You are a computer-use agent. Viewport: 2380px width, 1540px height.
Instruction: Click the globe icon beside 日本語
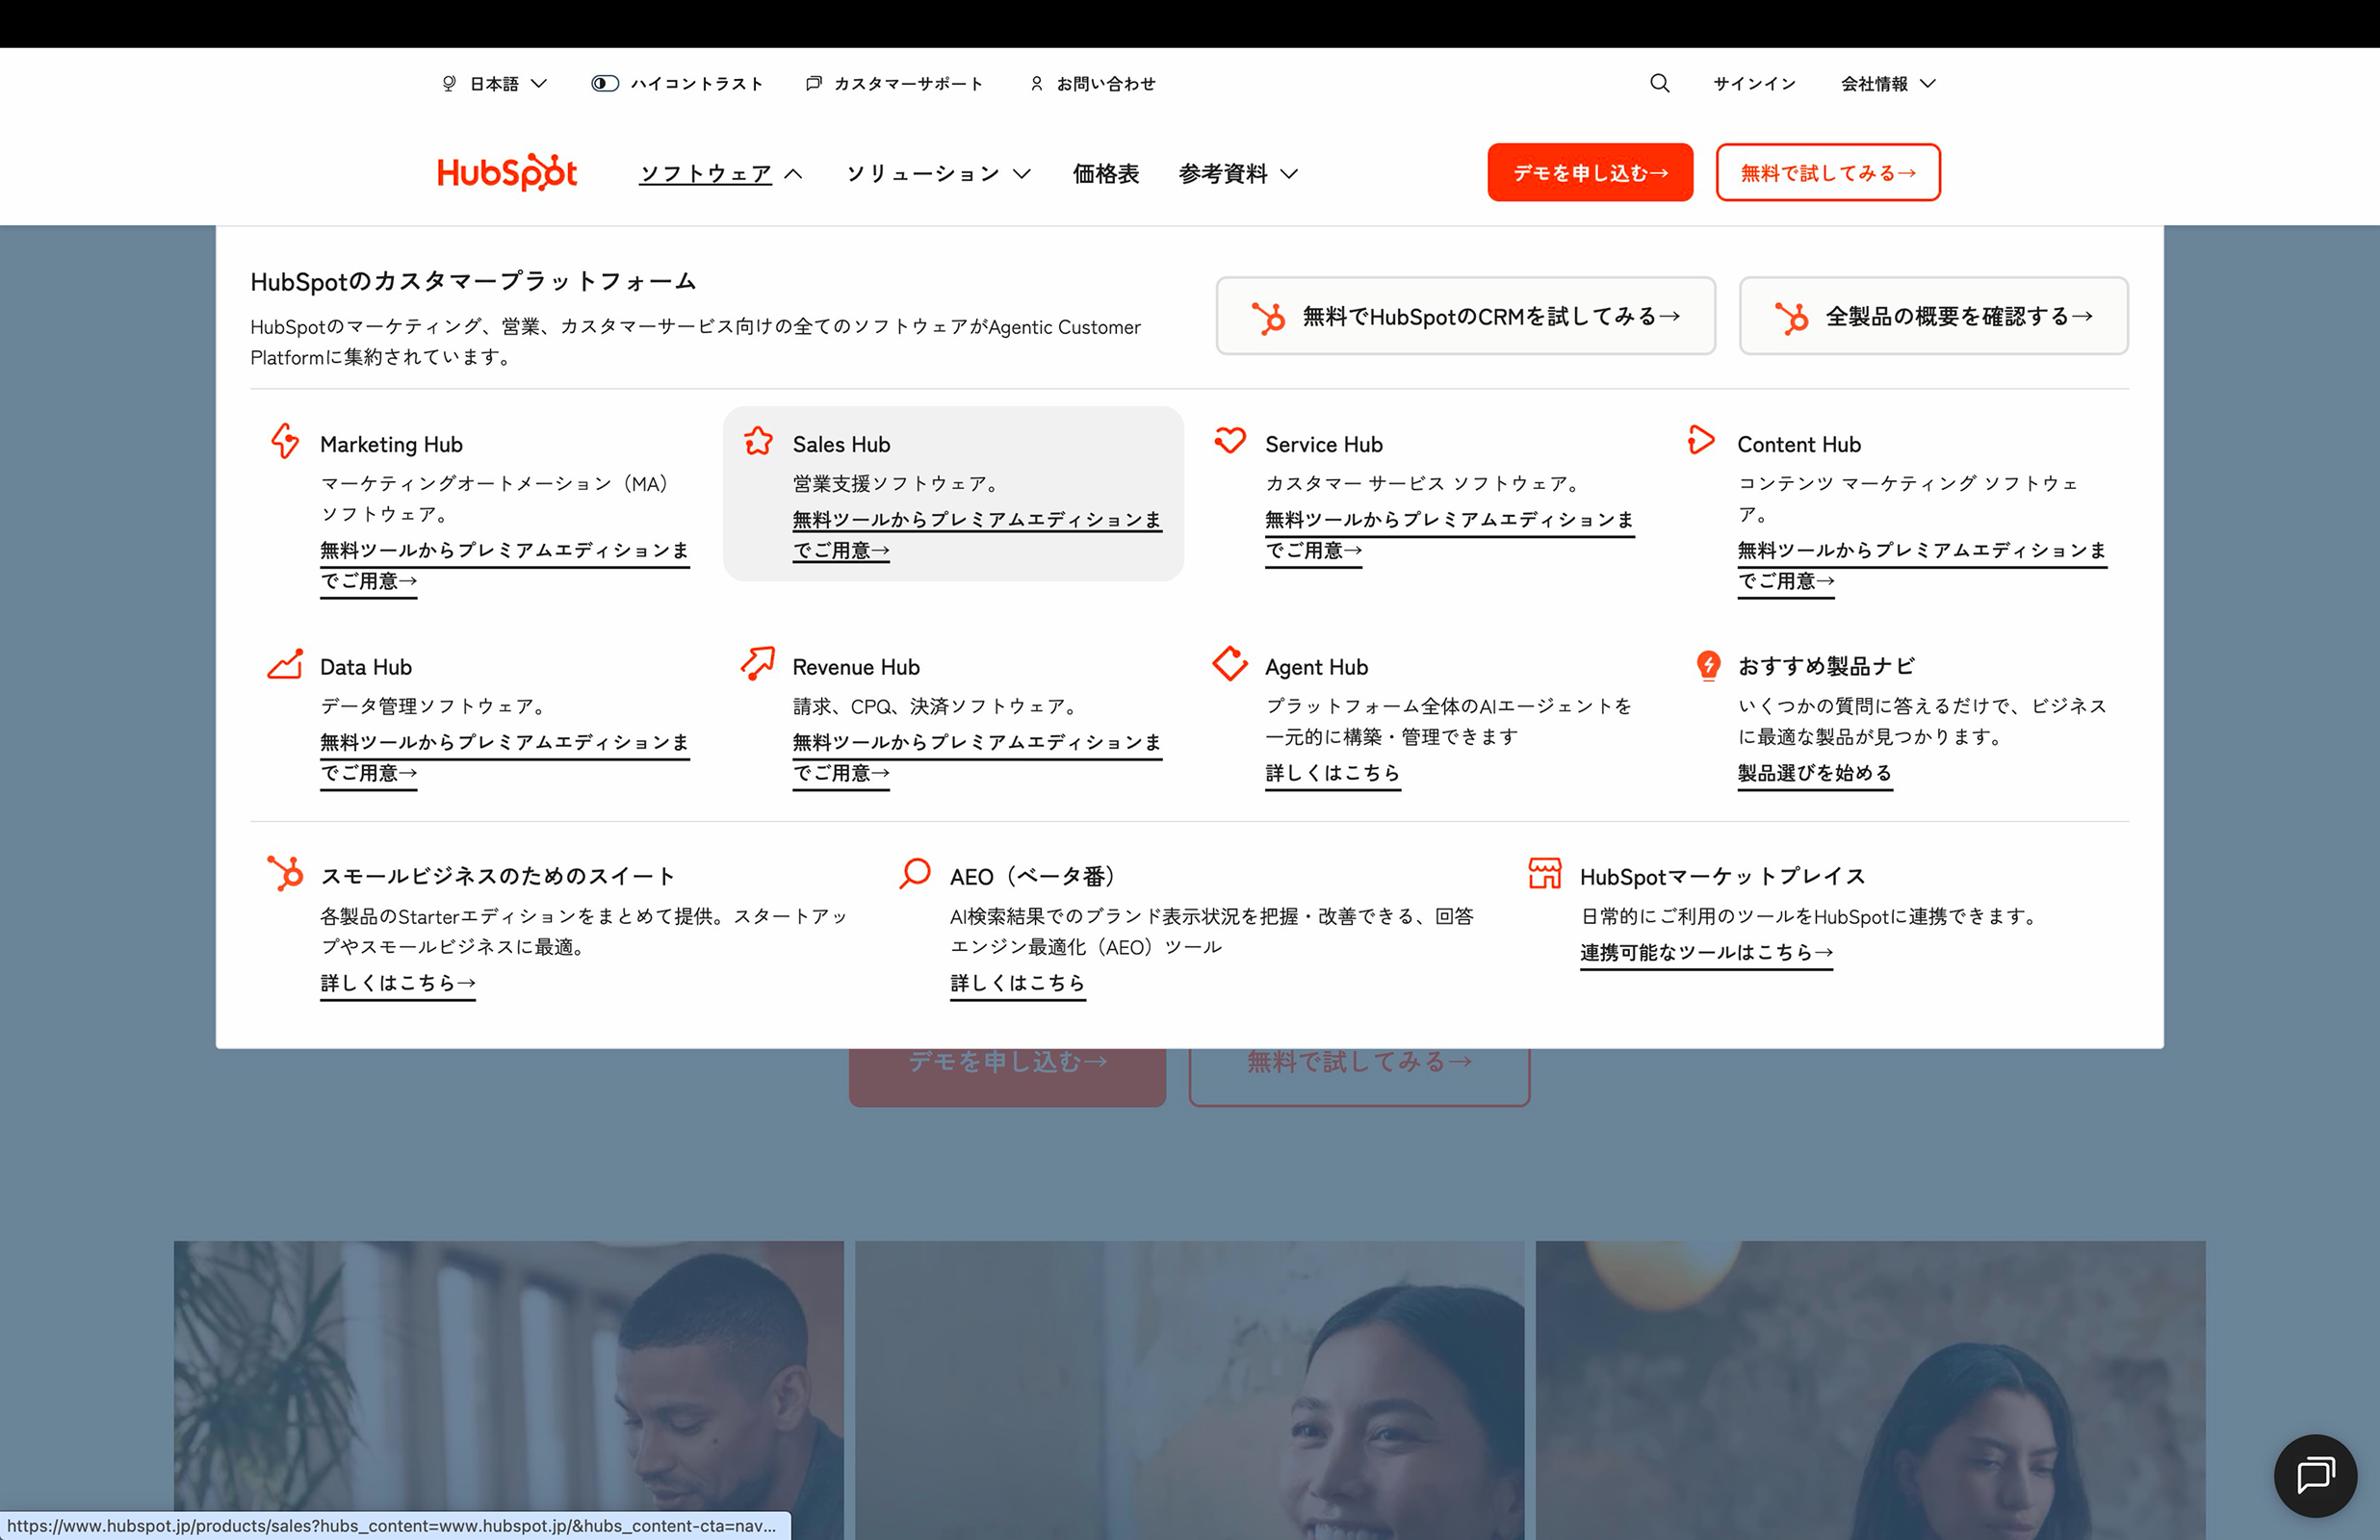(449, 83)
